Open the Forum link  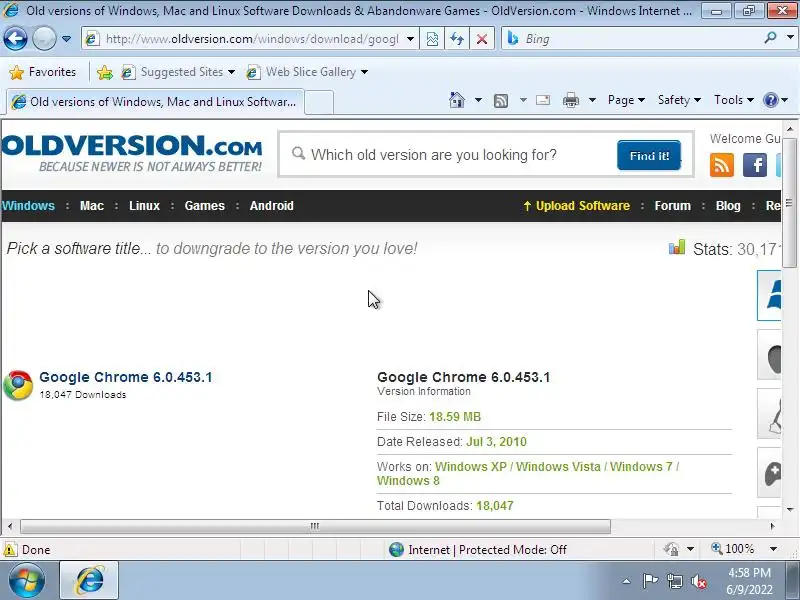672,206
